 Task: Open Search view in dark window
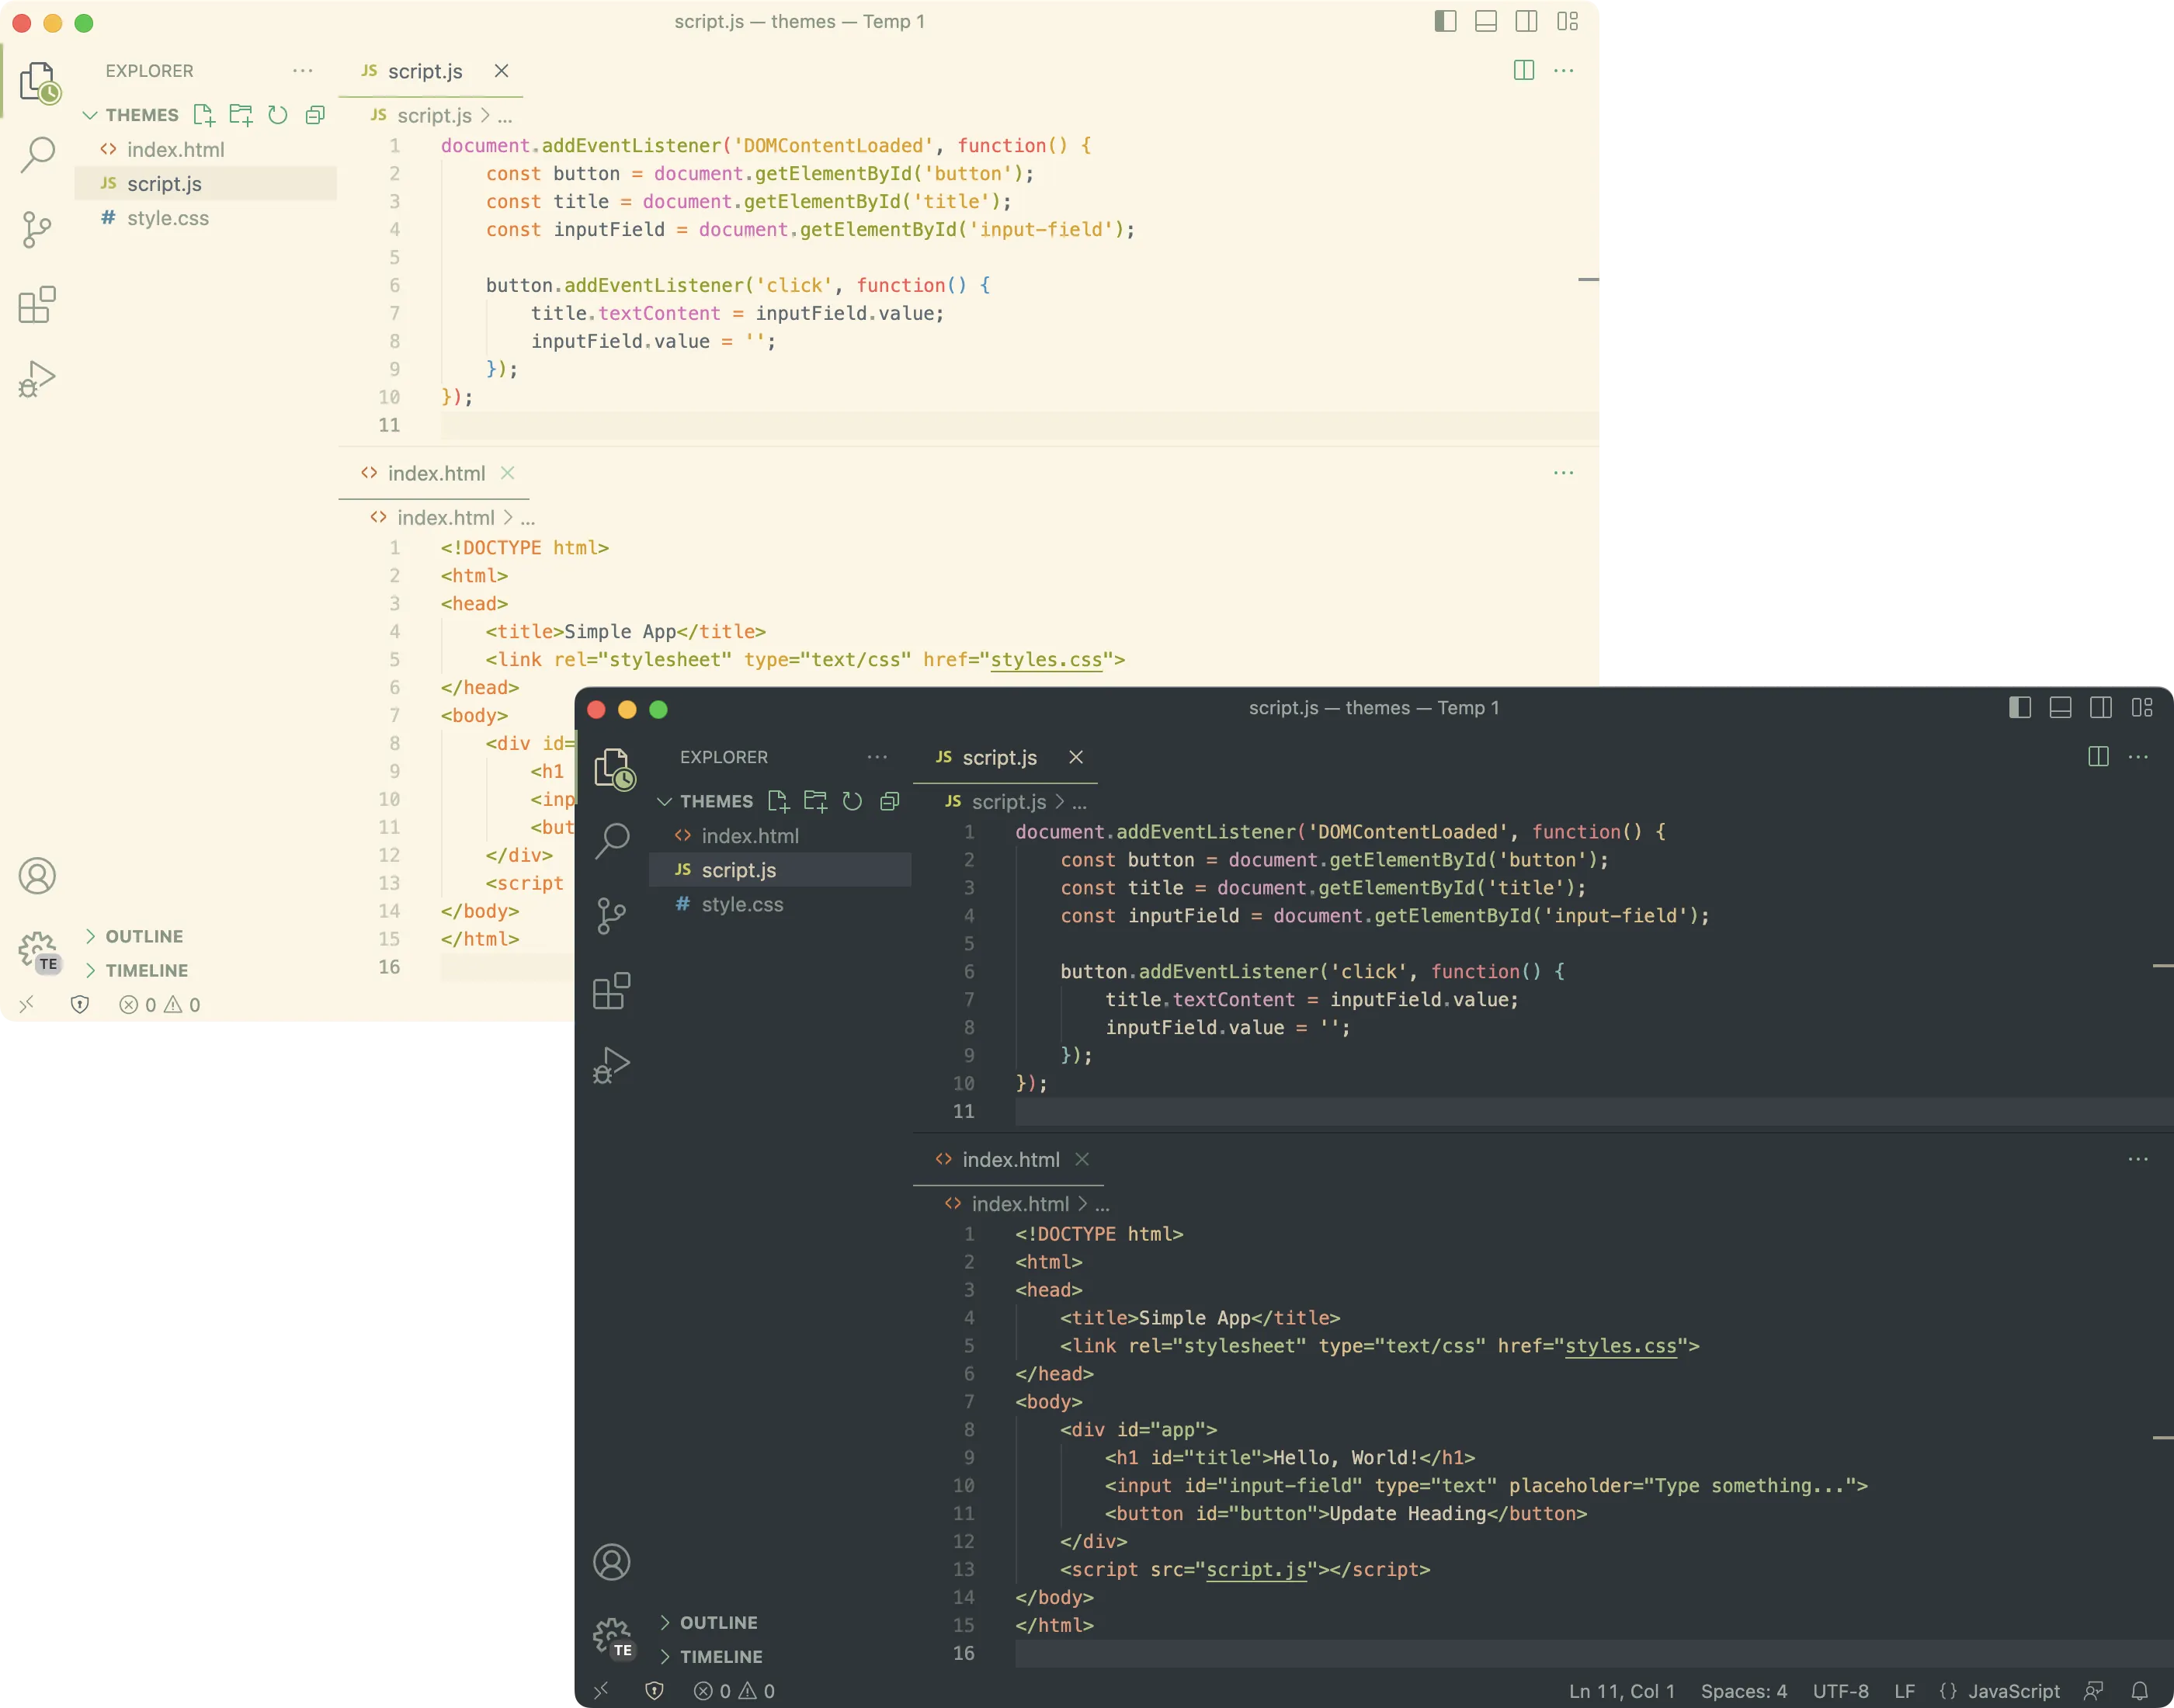click(612, 840)
